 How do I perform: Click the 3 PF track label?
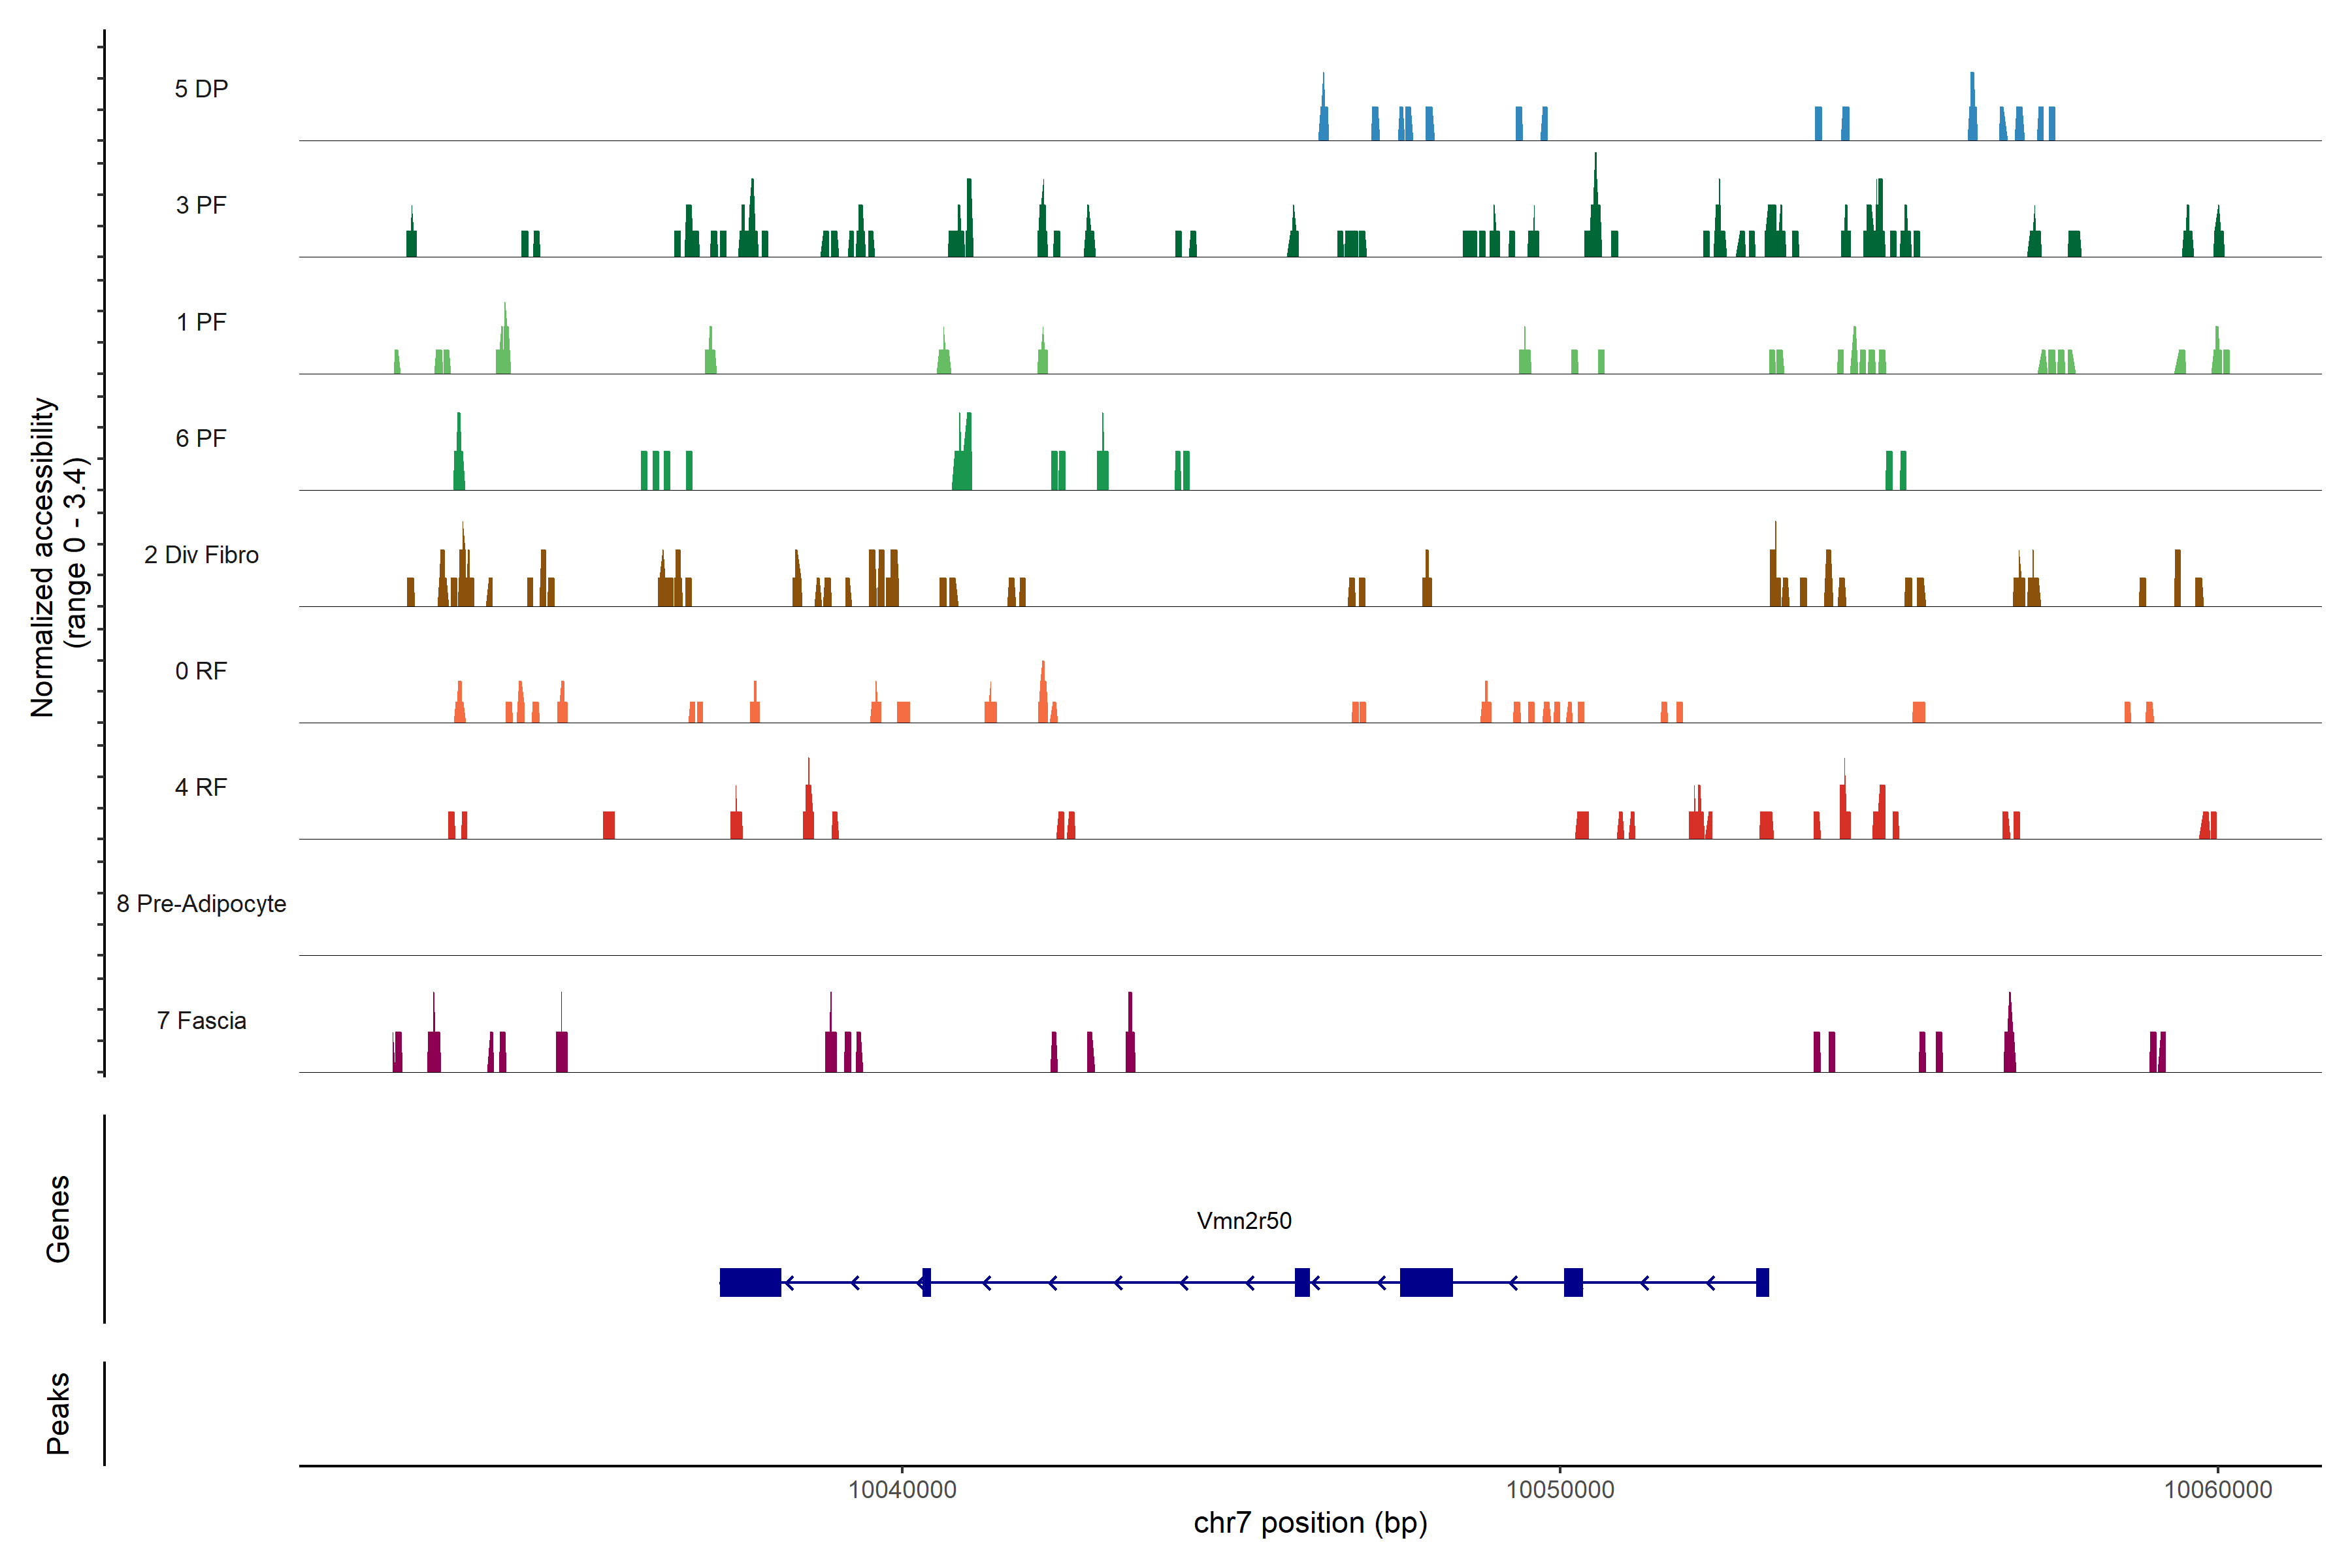201,206
